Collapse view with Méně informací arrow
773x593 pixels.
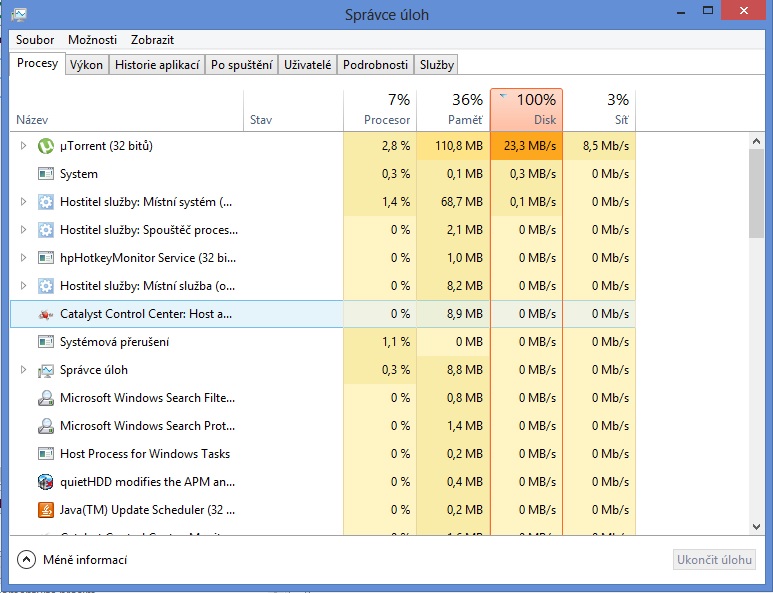point(26,559)
